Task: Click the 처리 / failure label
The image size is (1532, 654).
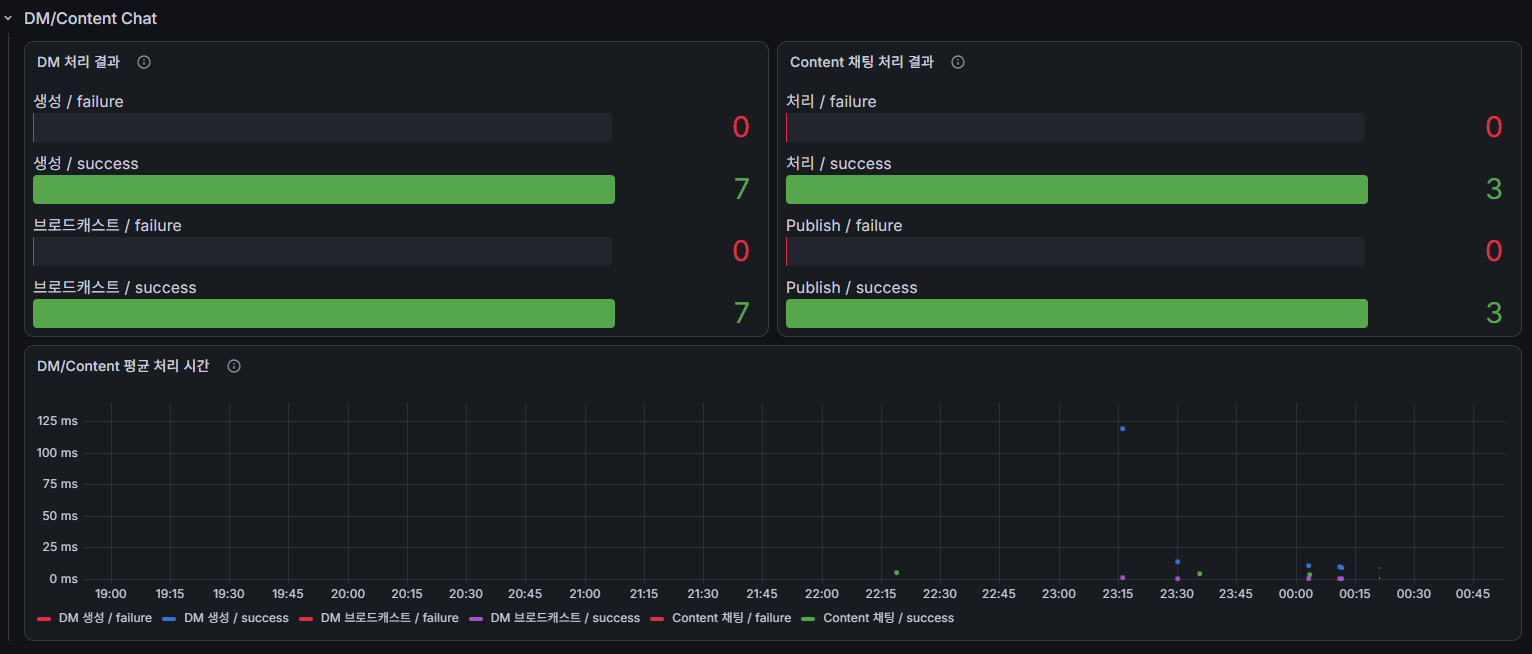Action: 831,102
